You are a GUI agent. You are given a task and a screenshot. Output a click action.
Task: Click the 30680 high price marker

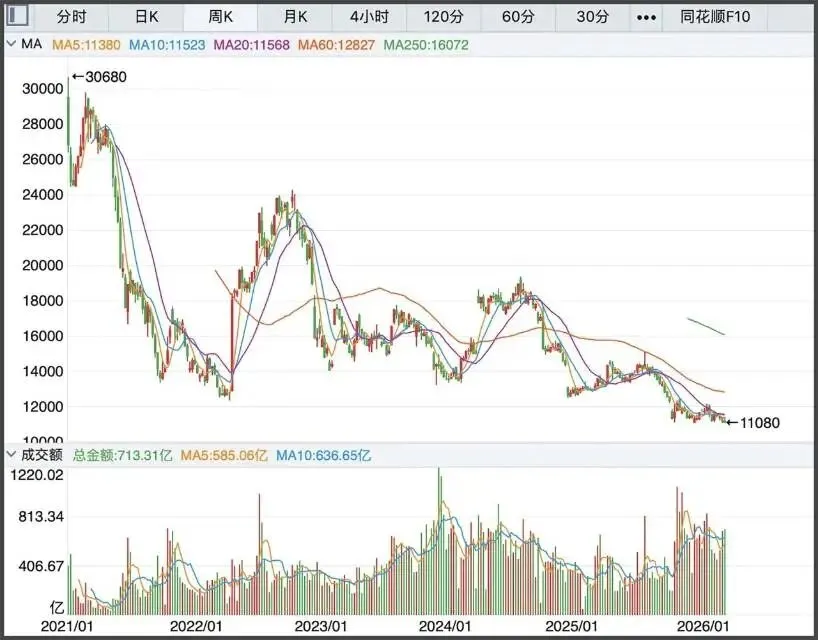(x=99, y=77)
